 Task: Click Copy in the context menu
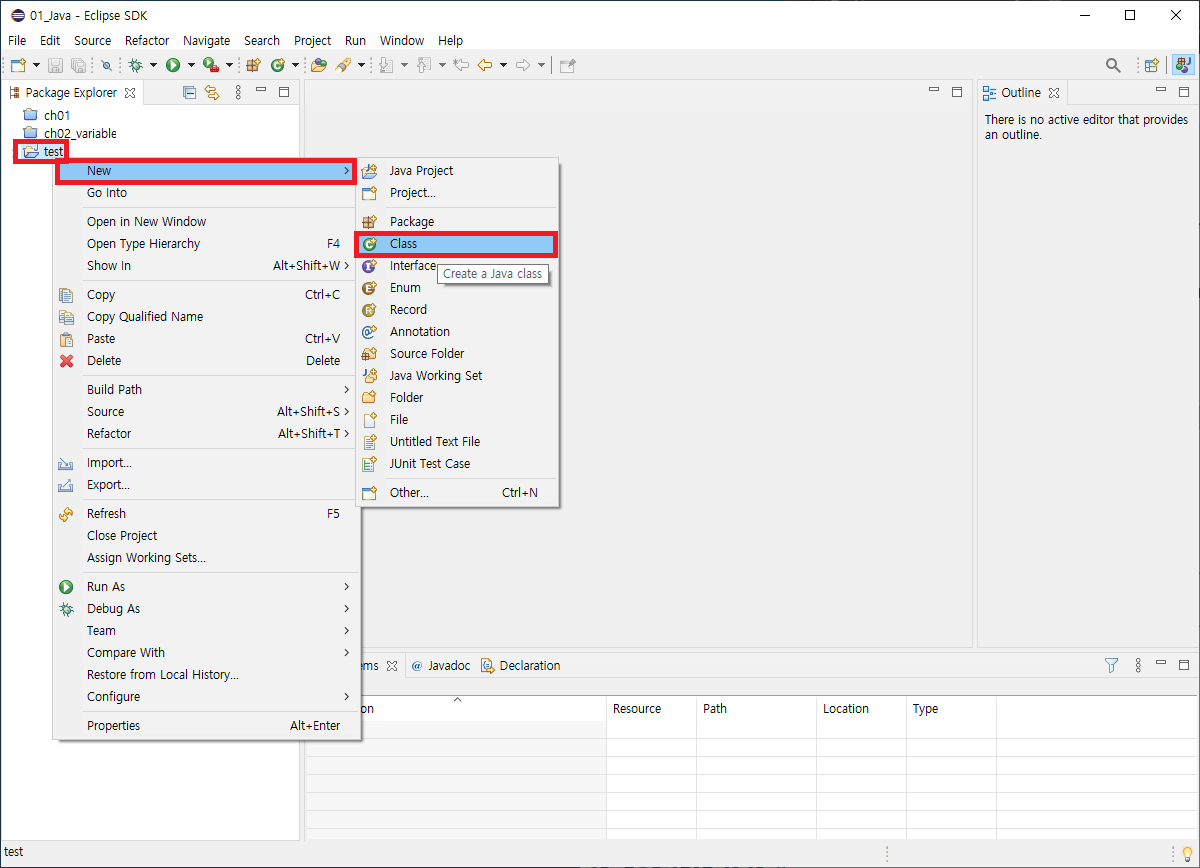pos(206,295)
